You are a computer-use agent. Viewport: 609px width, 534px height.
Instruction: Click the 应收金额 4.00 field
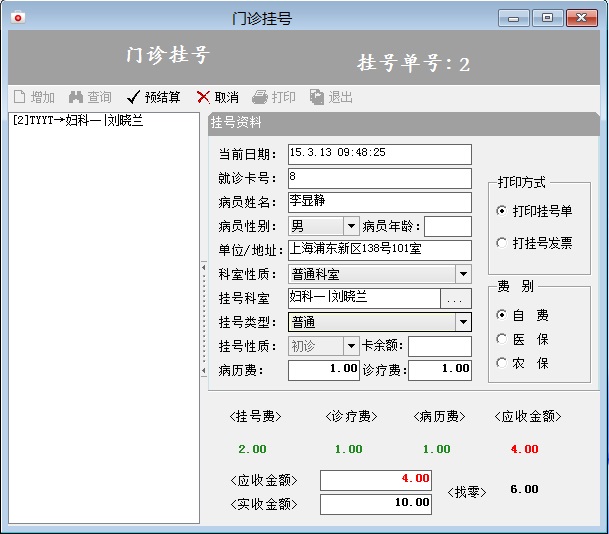376,480
